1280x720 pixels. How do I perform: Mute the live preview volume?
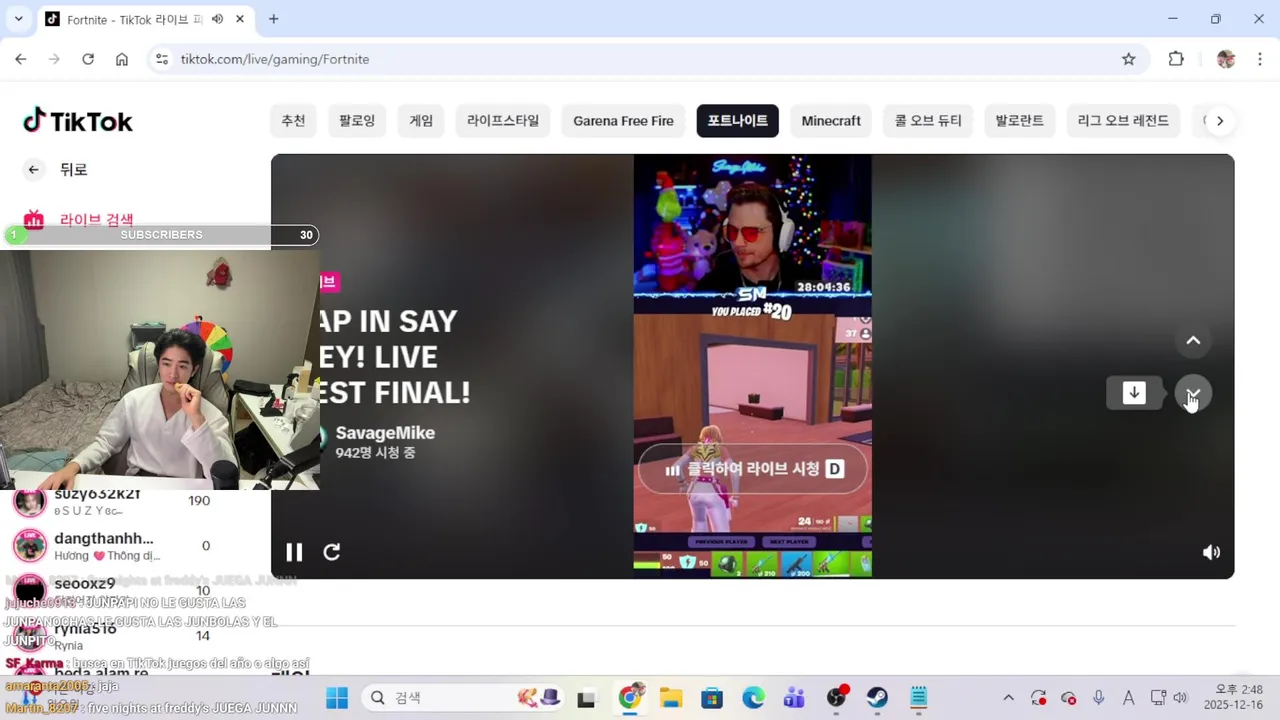(x=1211, y=552)
